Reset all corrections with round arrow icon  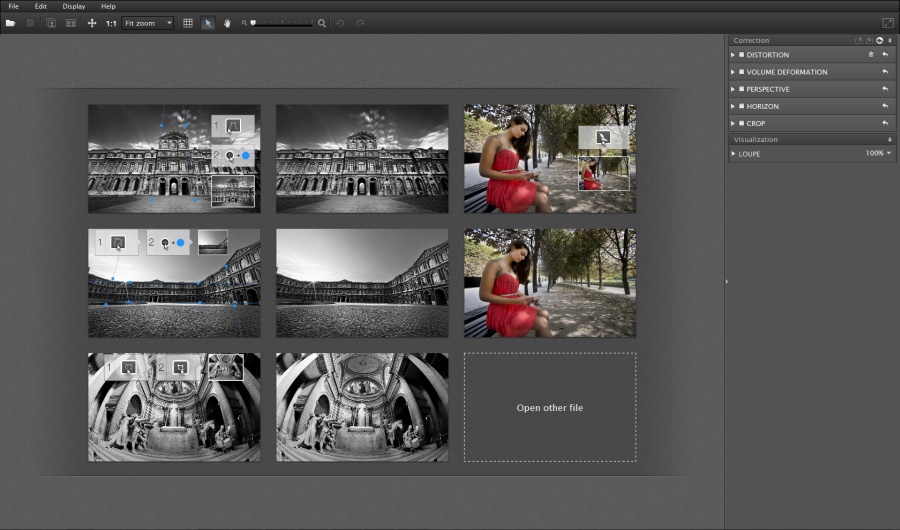879,40
